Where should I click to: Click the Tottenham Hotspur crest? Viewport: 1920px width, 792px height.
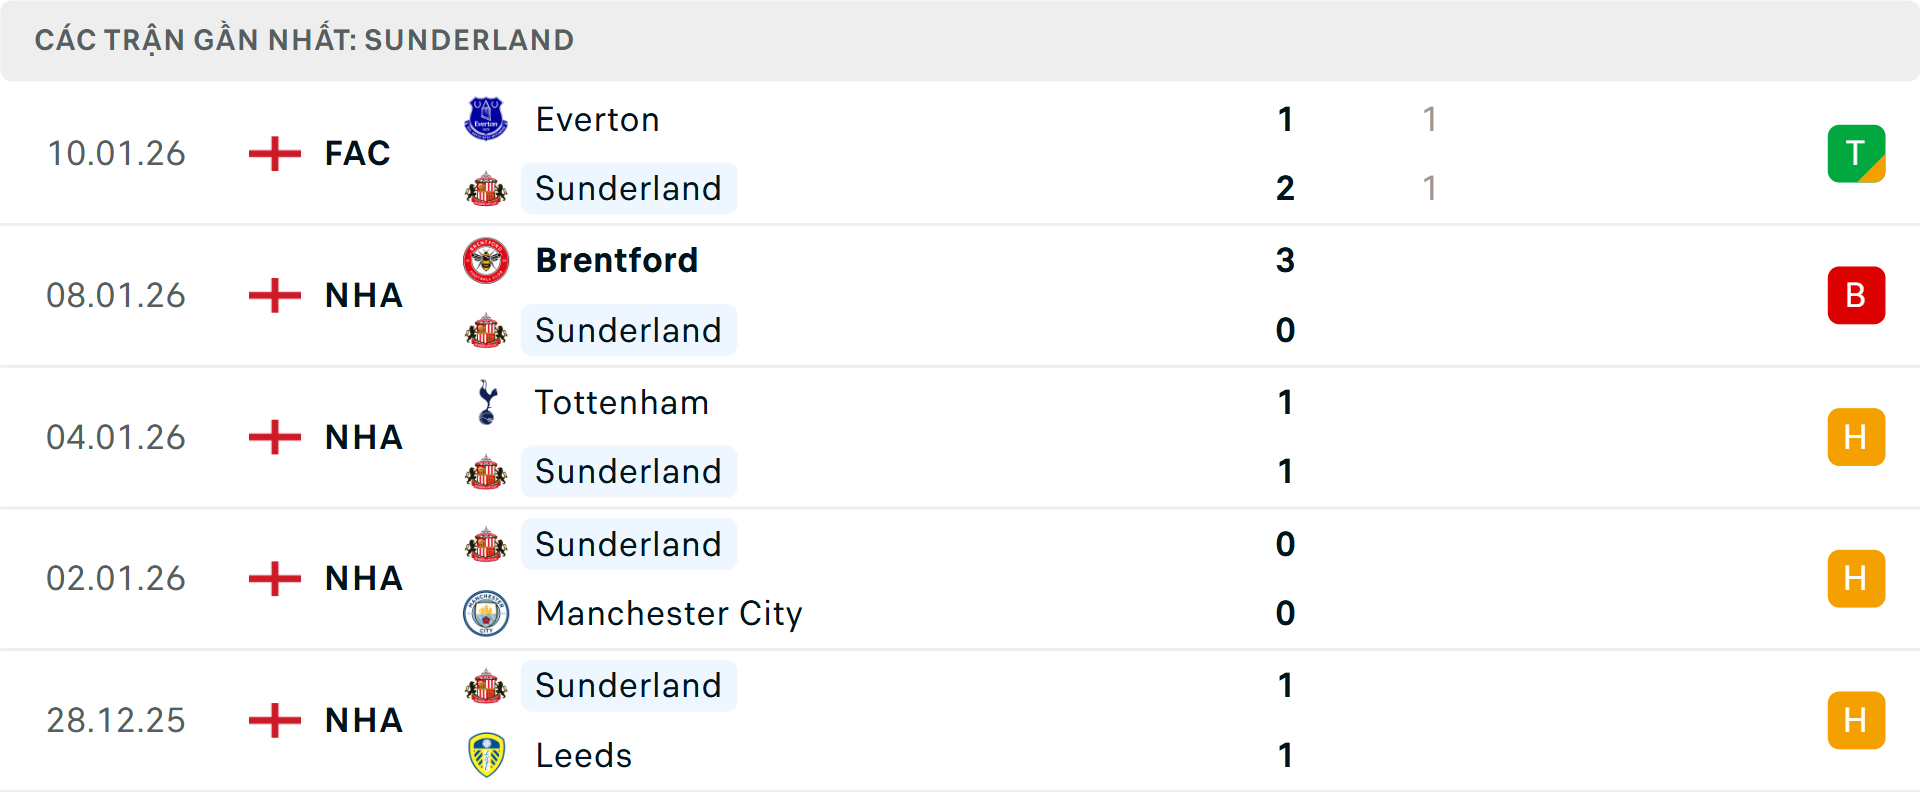coord(486,401)
